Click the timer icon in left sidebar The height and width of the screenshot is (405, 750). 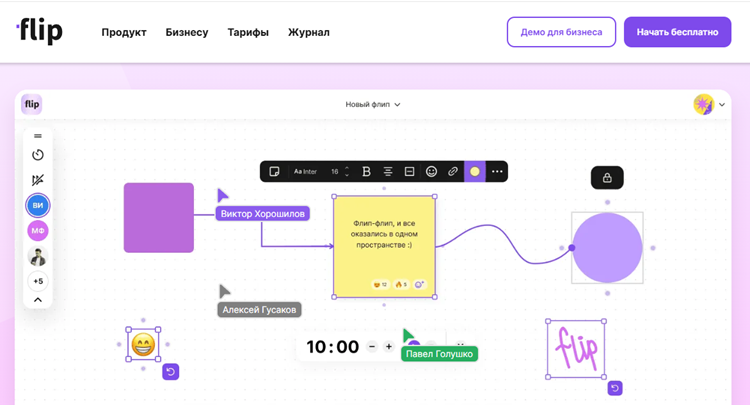(38, 155)
